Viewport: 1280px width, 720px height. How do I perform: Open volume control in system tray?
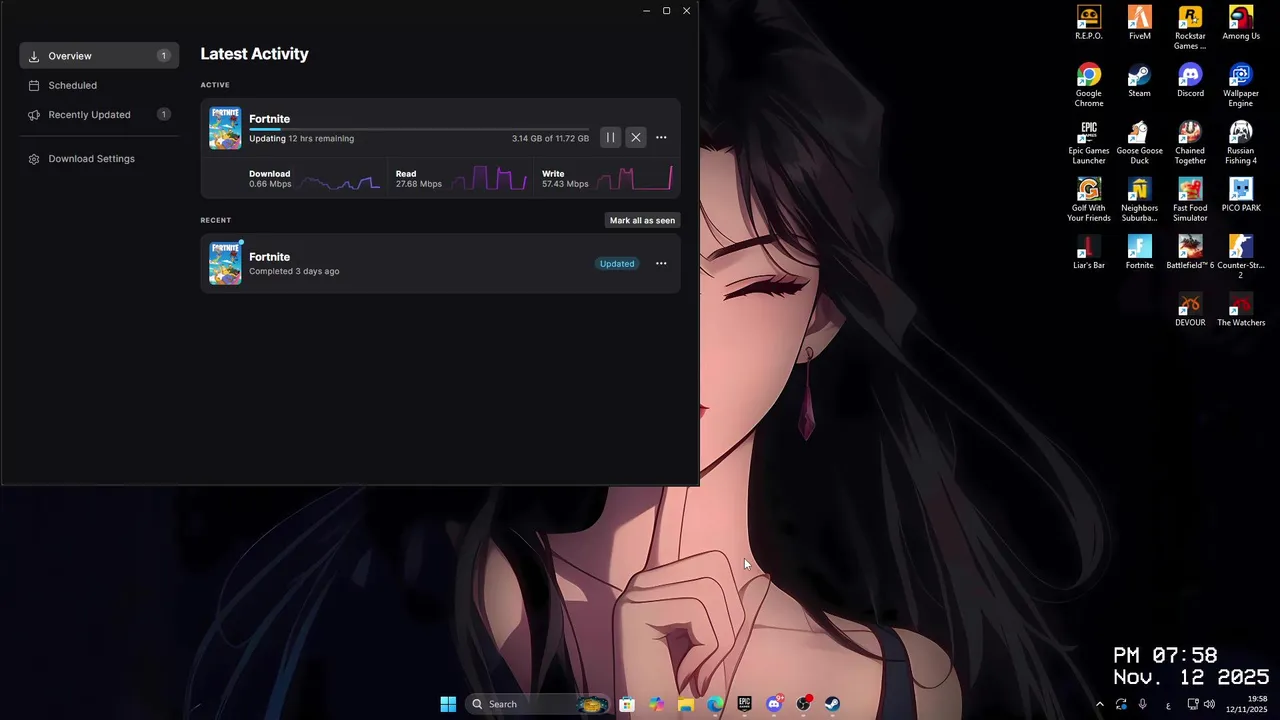pyautogui.click(x=1210, y=704)
